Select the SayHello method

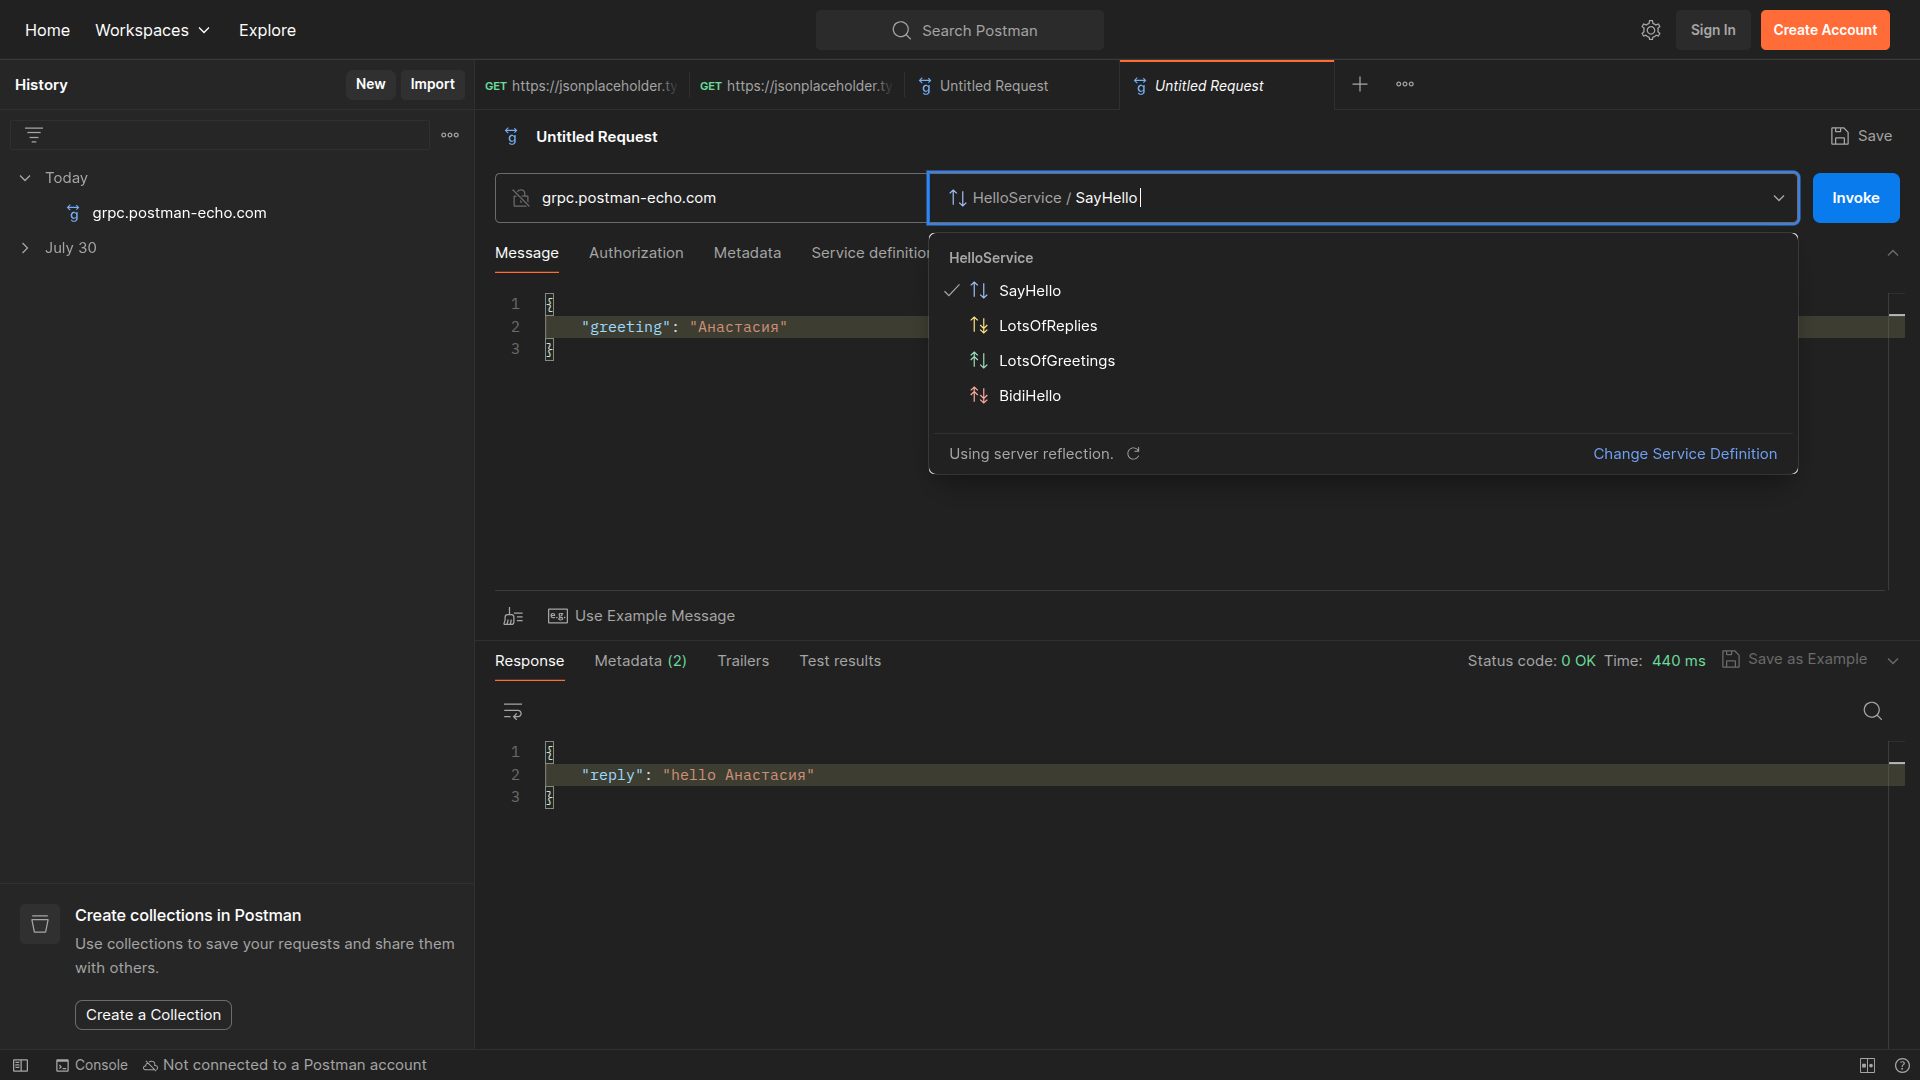tap(1363, 291)
